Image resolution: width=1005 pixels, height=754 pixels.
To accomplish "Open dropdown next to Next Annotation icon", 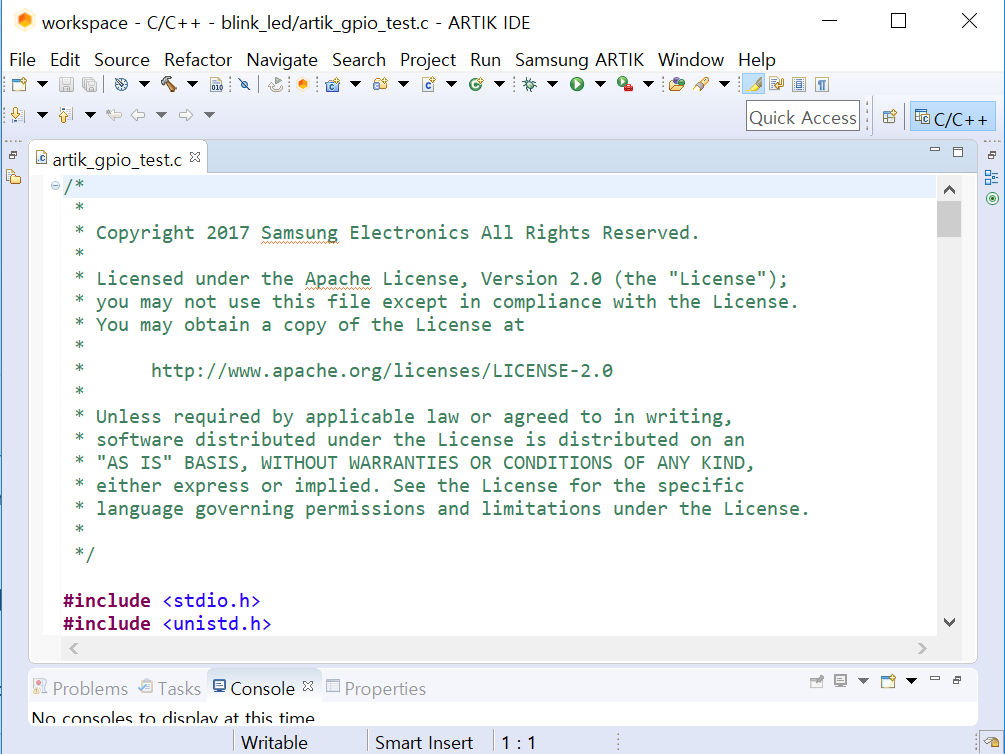I will tap(42, 115).
